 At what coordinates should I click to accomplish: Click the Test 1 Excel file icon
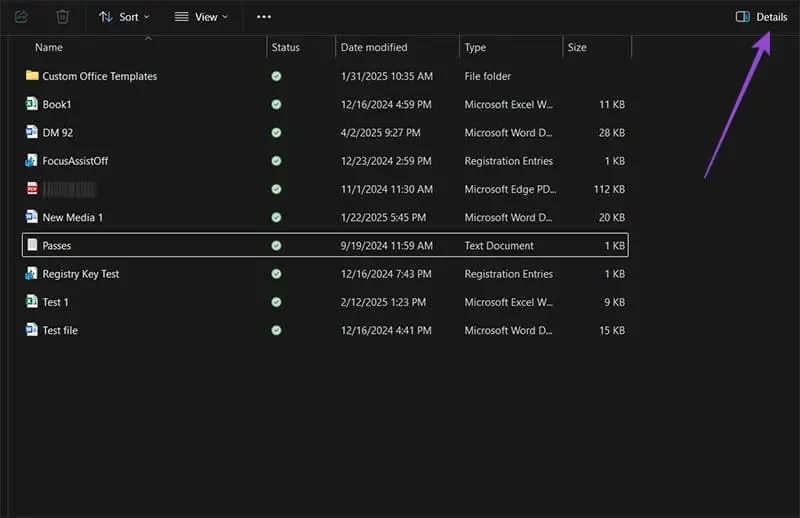(32, 301)
